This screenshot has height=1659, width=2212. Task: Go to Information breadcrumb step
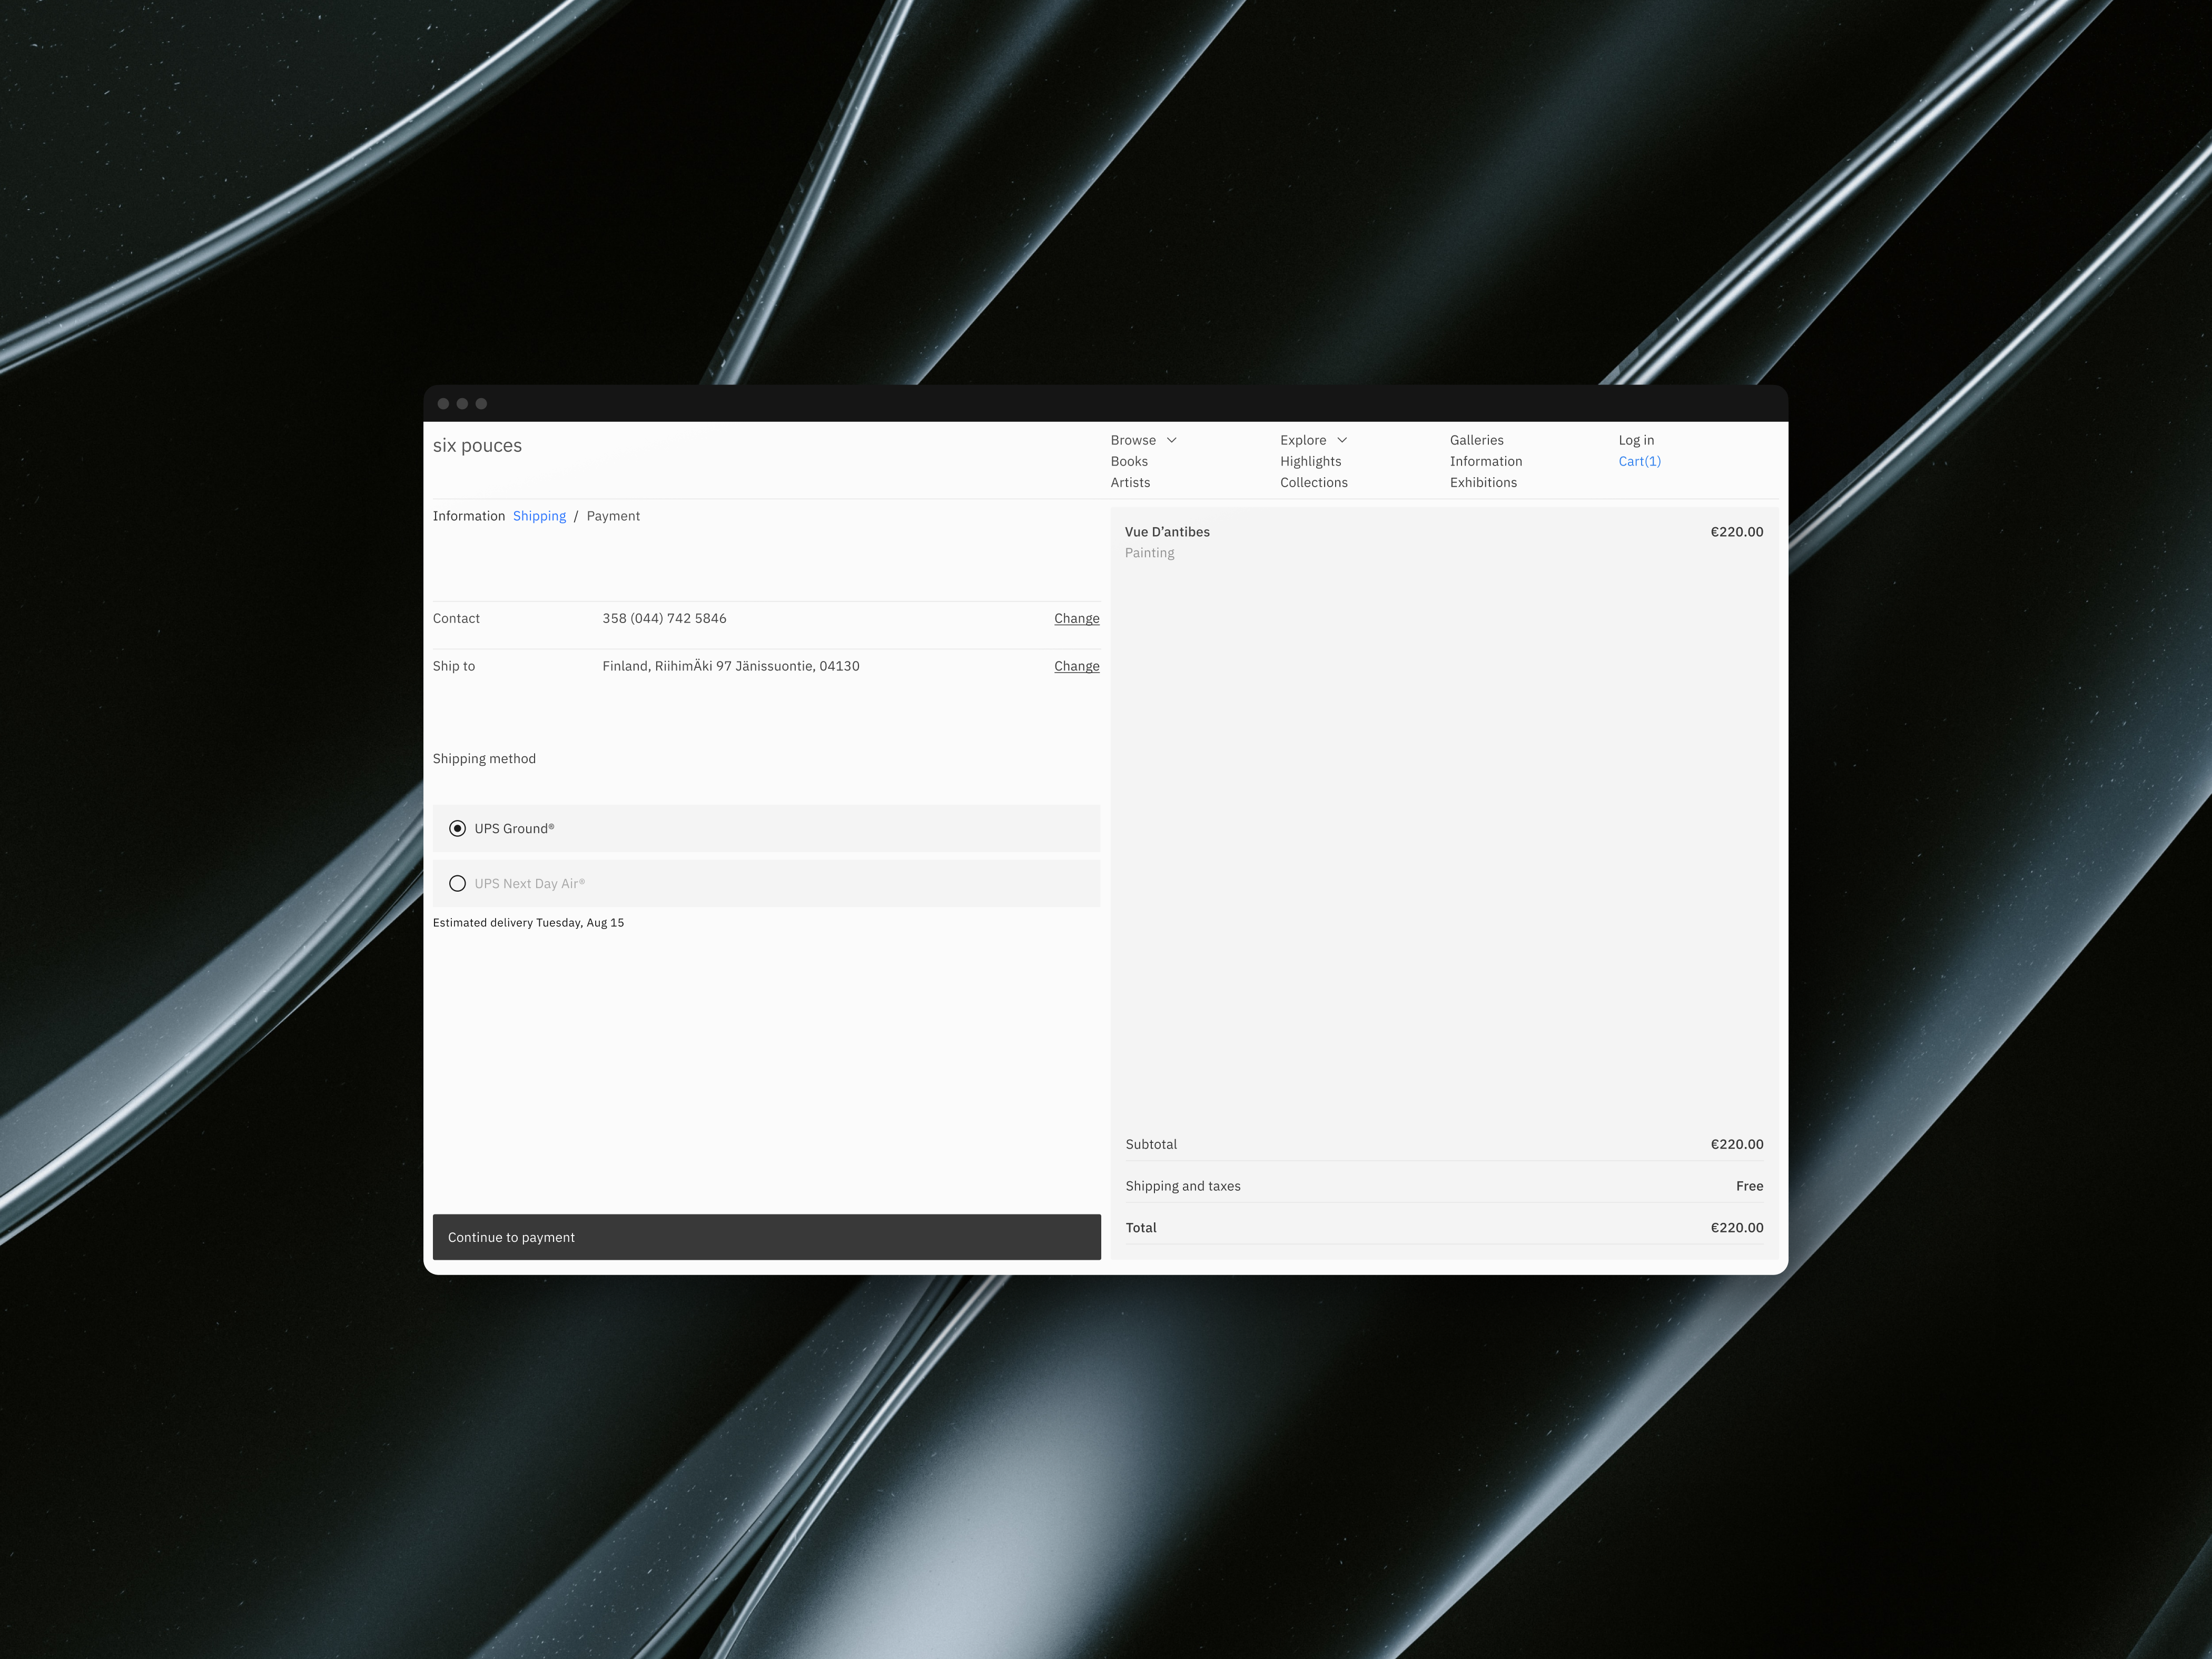[x=468, y=516]
